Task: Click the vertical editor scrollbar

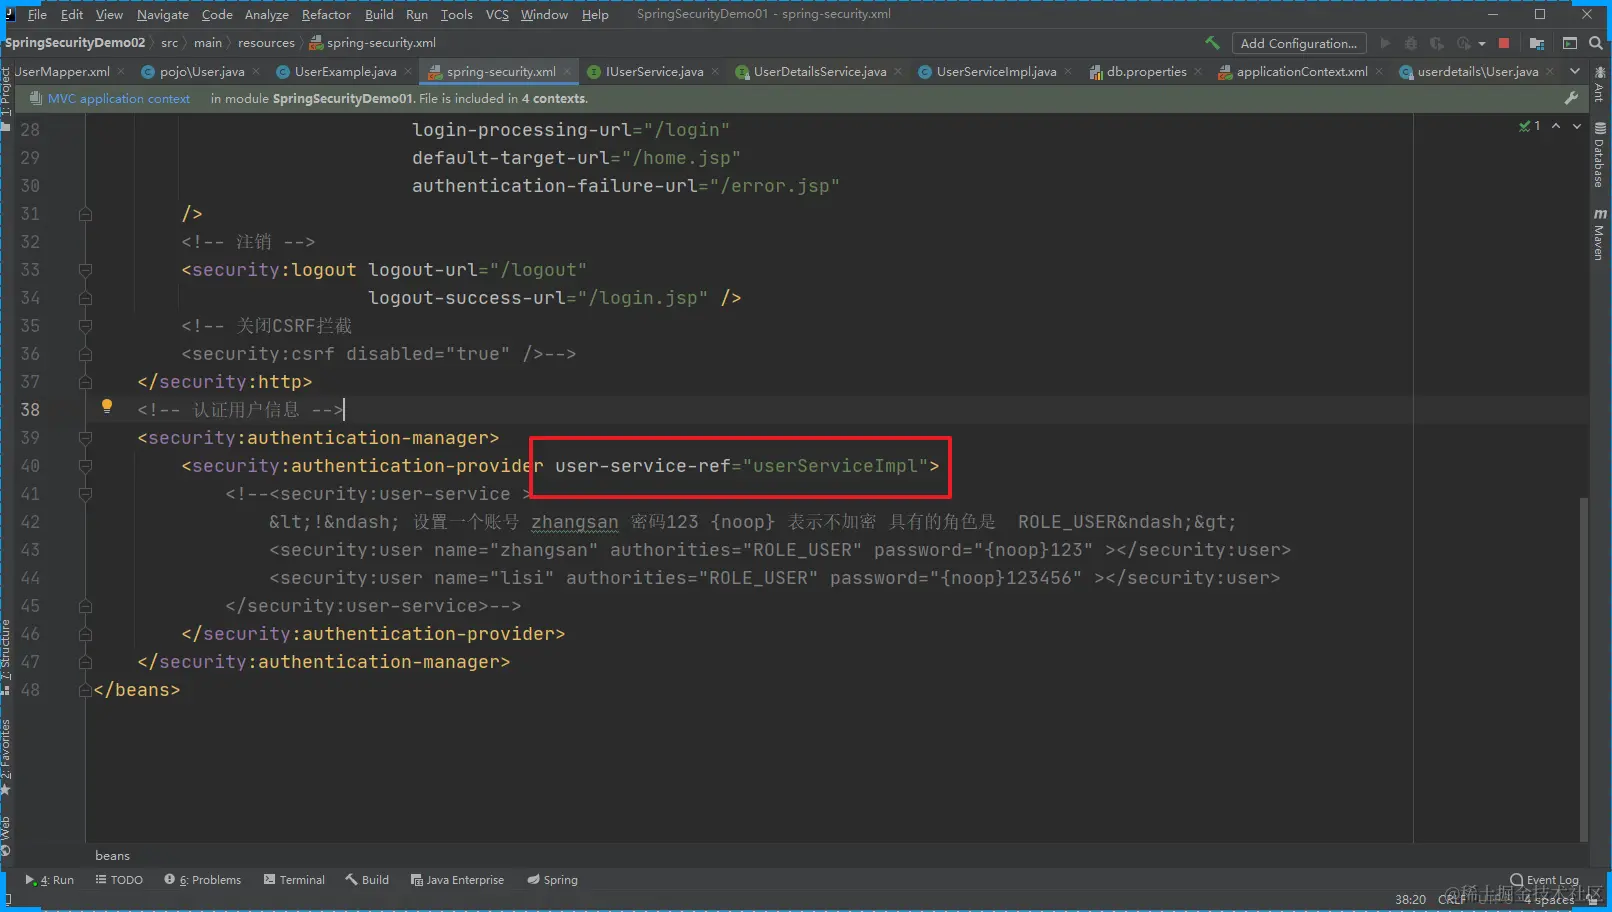Action: (x=1583, y=668)
